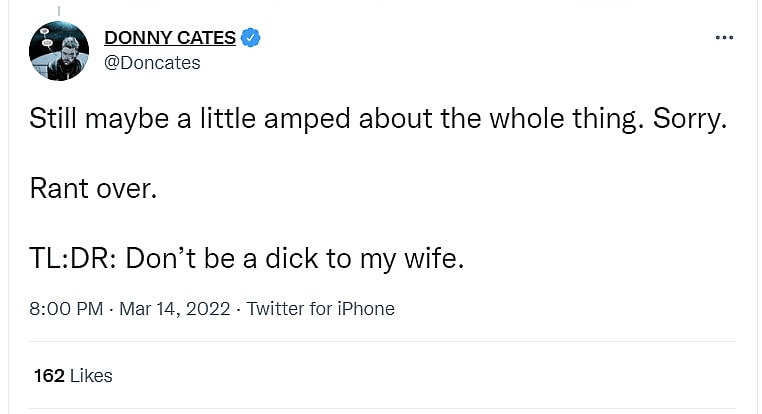The height and width of the screenshot is (414, 762).
Task: Click the word Likes below the tweet
Action: click(91, 376)
